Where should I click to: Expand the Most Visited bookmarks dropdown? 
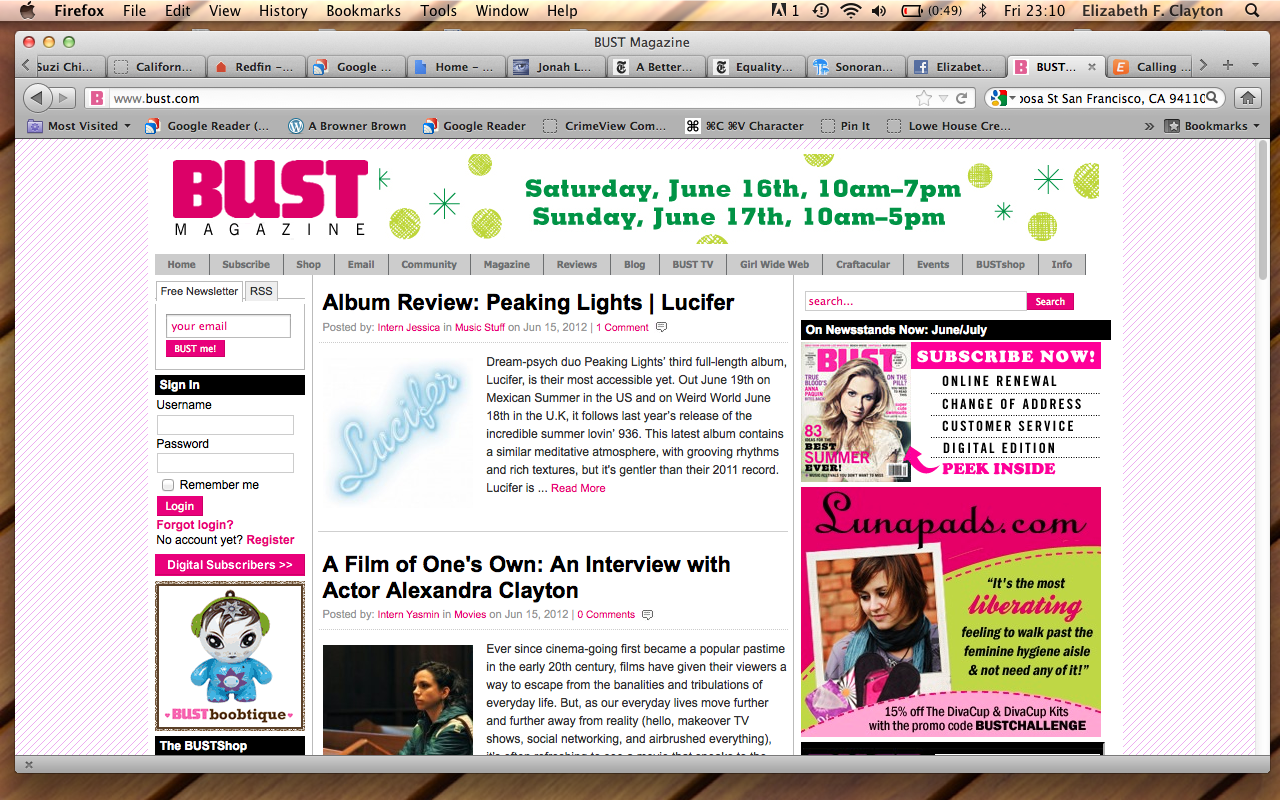click(127, 126)
